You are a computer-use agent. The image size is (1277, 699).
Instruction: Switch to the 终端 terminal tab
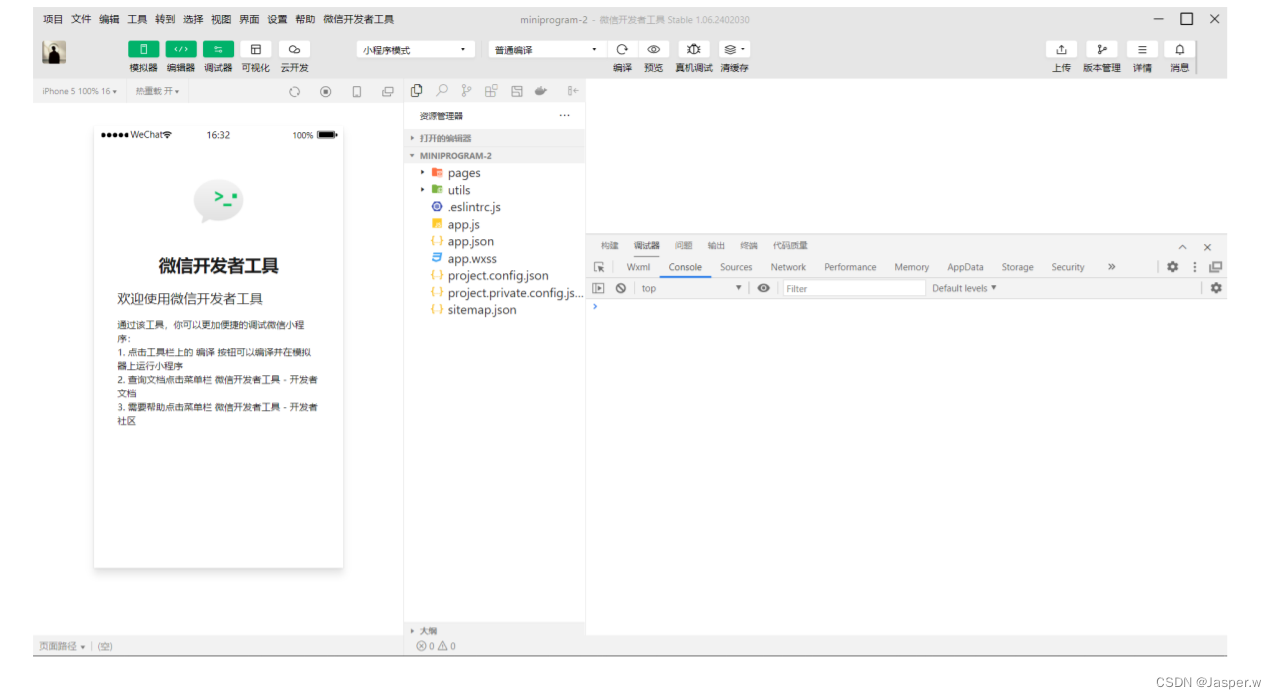[749, 245]
